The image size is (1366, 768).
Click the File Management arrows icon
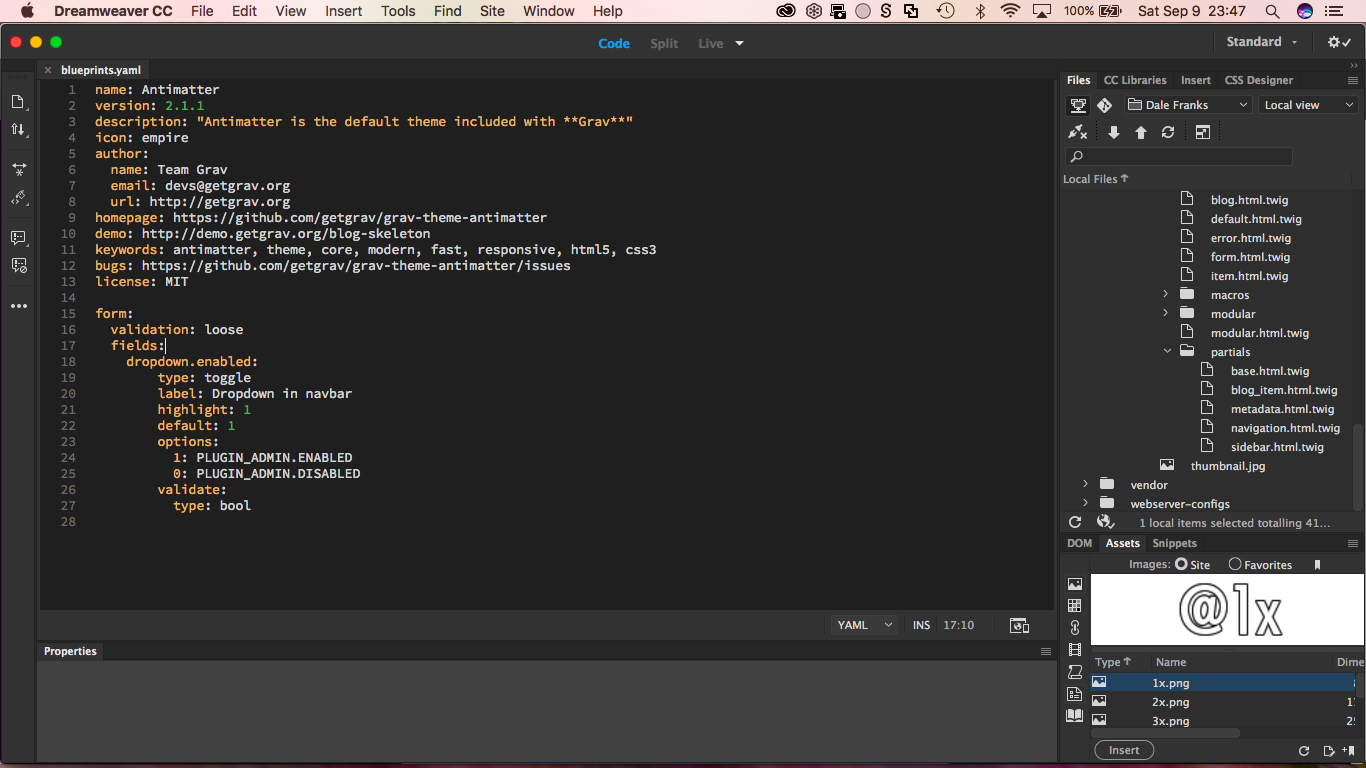tap(18, 130)
